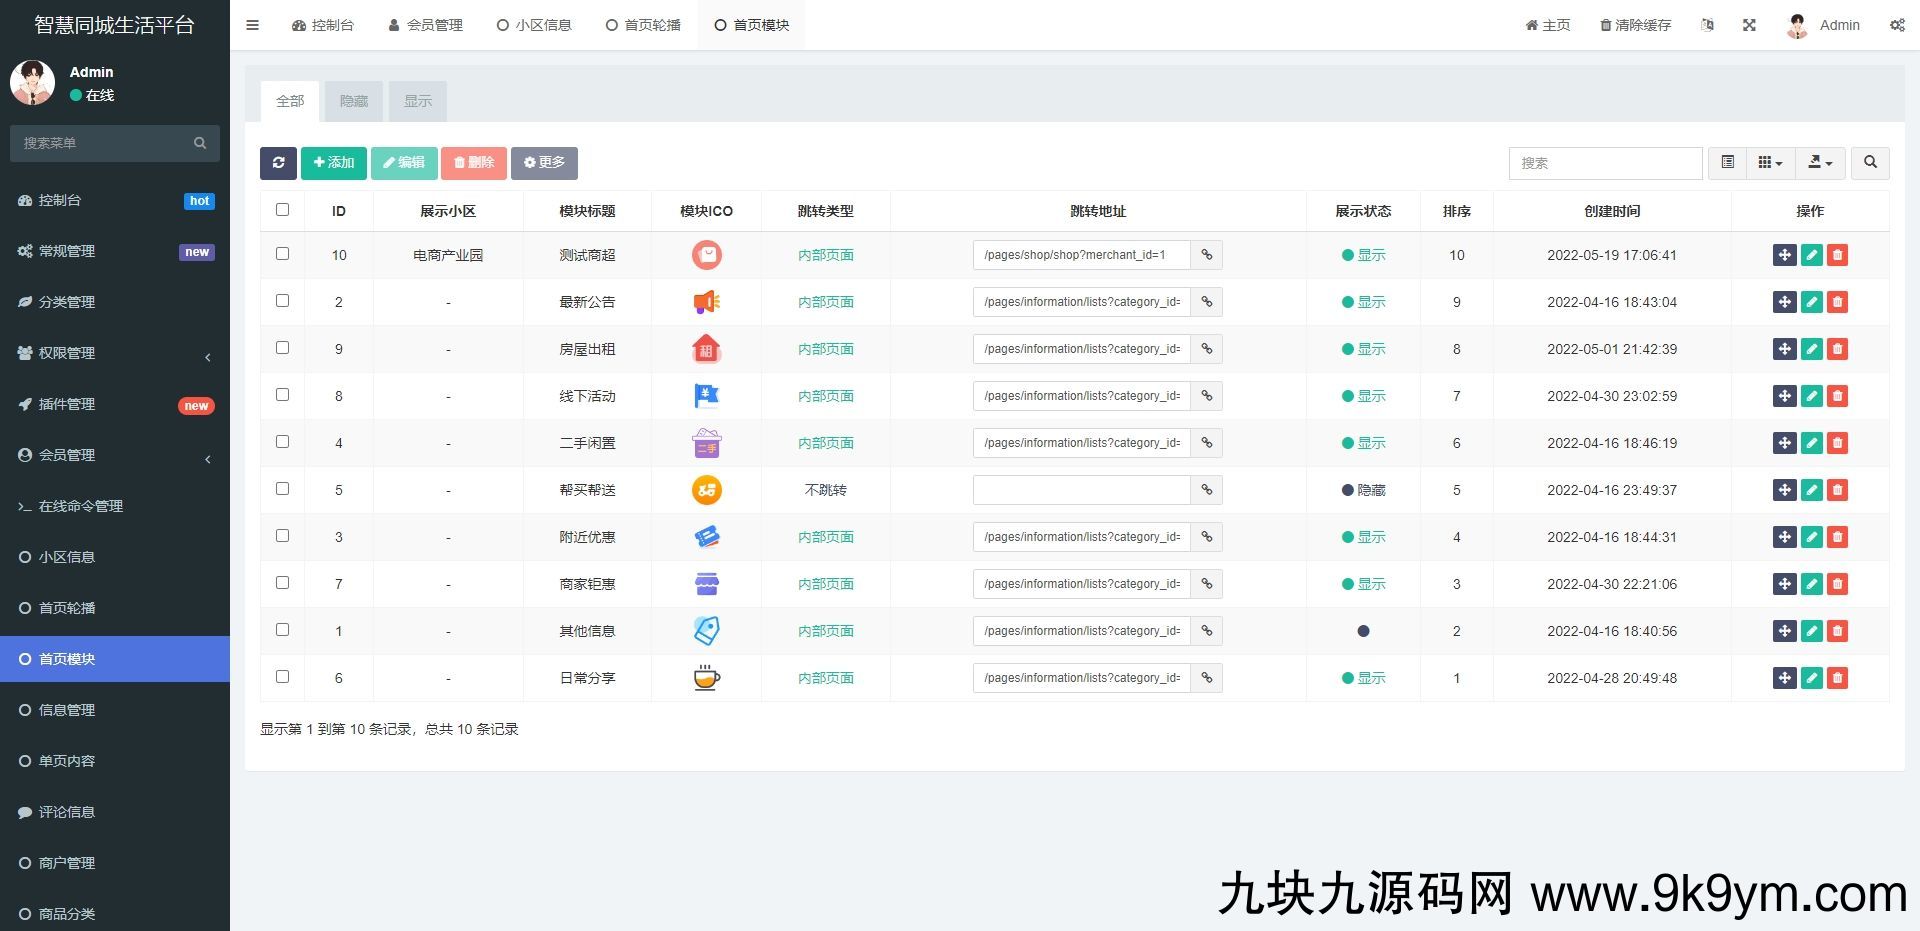Check the select-all checkbox in table header

[282, 210]
